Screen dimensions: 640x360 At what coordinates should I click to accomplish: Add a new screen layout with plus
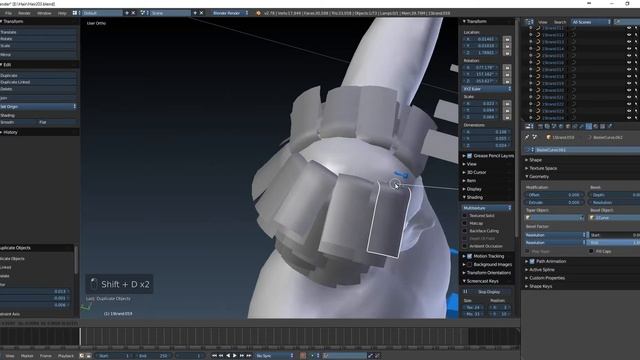click(x=127, y=13)
